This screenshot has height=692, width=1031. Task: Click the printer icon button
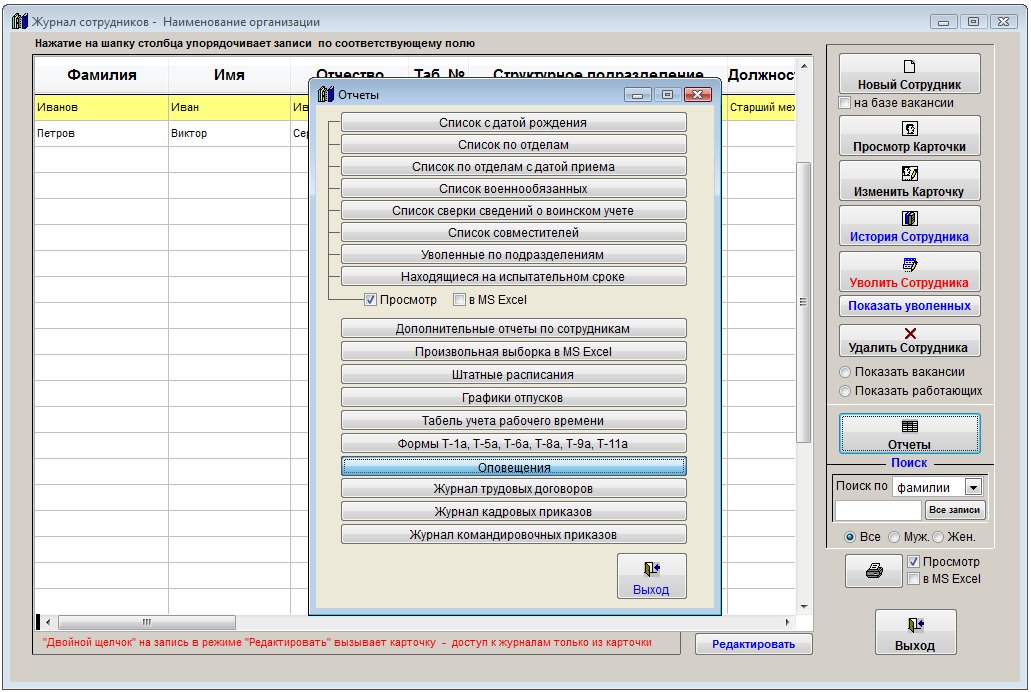(x=874, y=570)
